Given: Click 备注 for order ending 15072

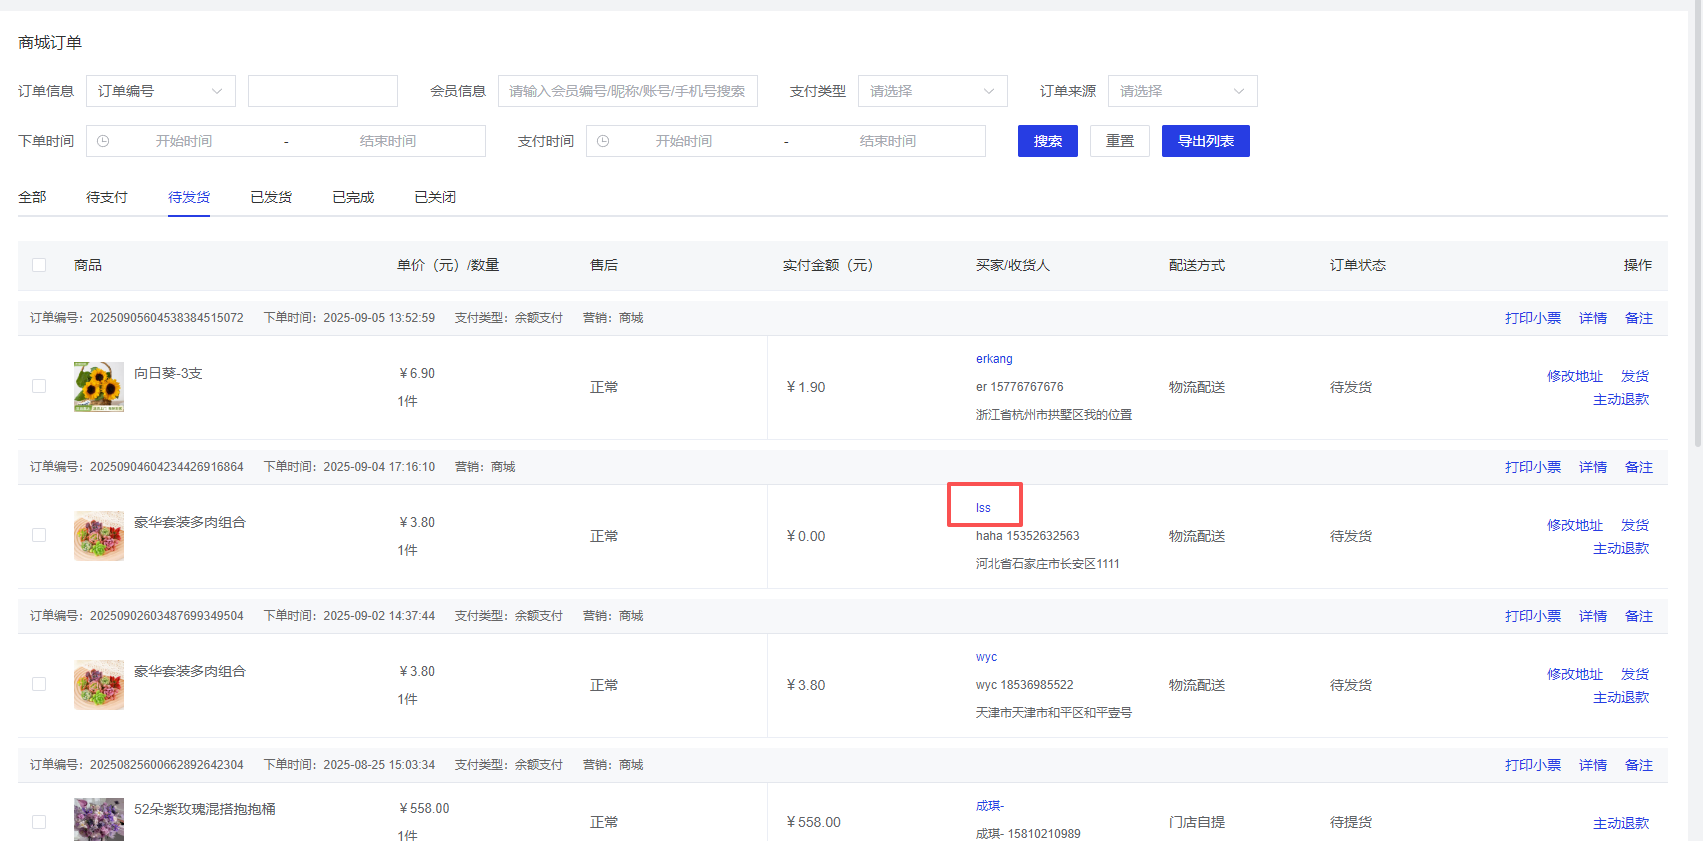Looking at the screenshot, I should tap(1639, 318).
